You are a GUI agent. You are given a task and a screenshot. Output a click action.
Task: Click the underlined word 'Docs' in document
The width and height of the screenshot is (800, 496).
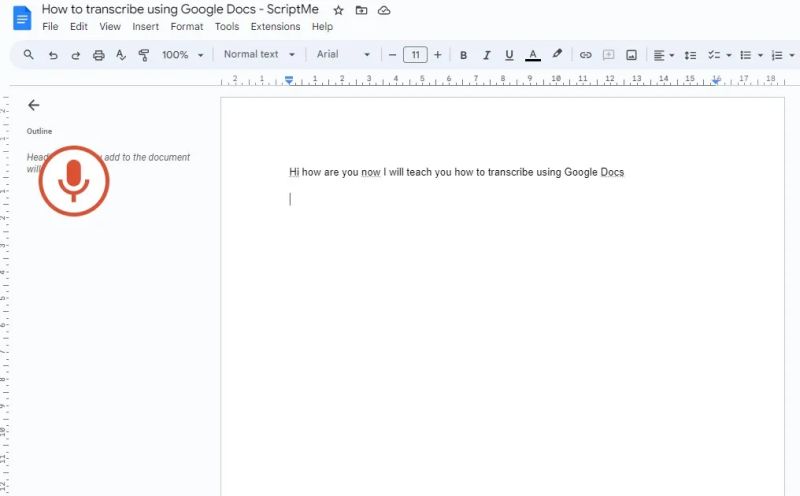click(x=612, y=172)
